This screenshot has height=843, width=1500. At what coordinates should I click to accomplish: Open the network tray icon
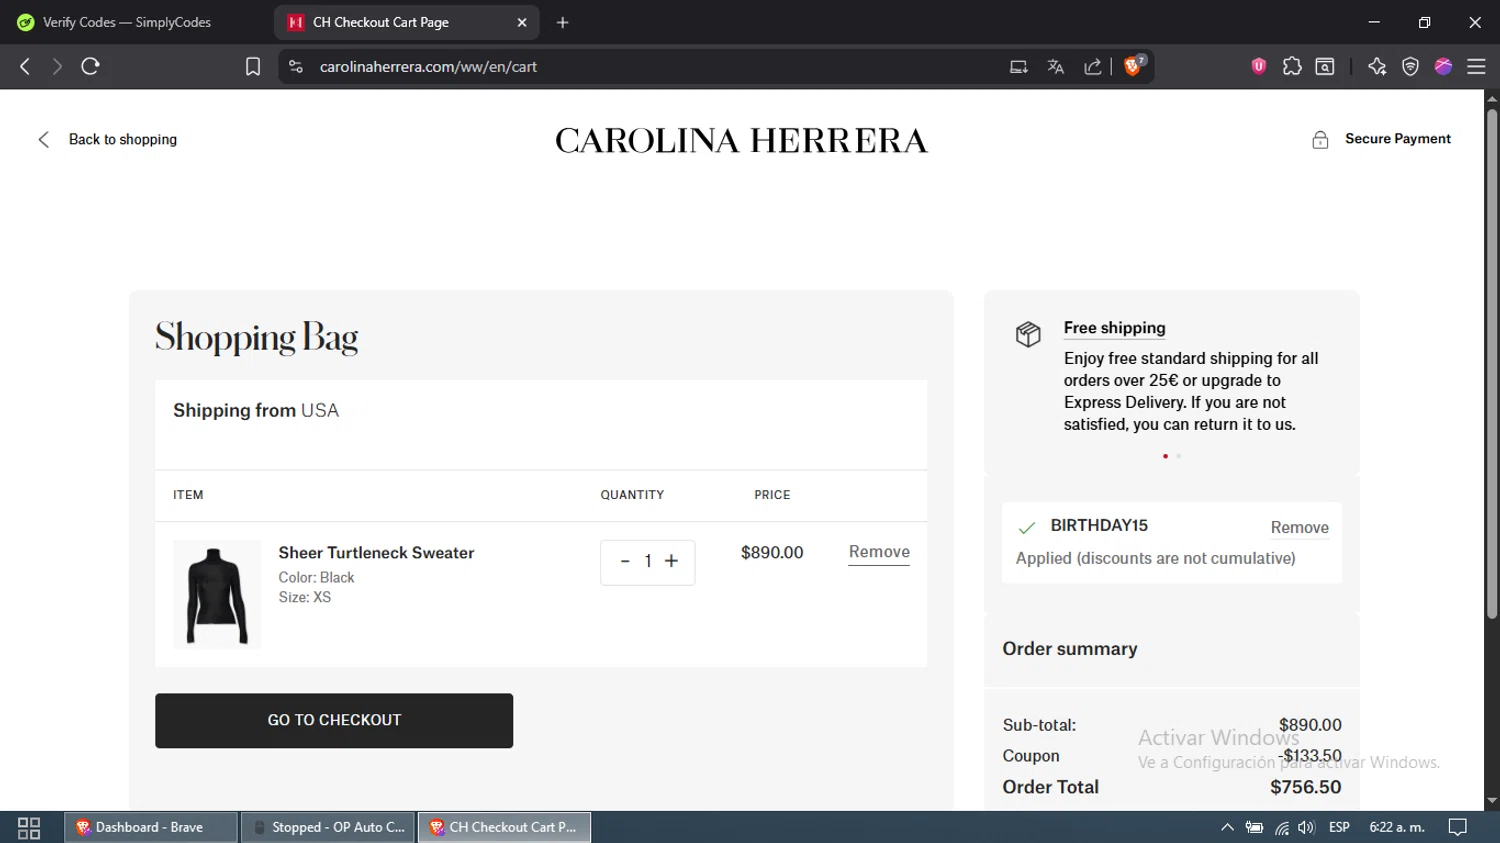coord(1281,828)
